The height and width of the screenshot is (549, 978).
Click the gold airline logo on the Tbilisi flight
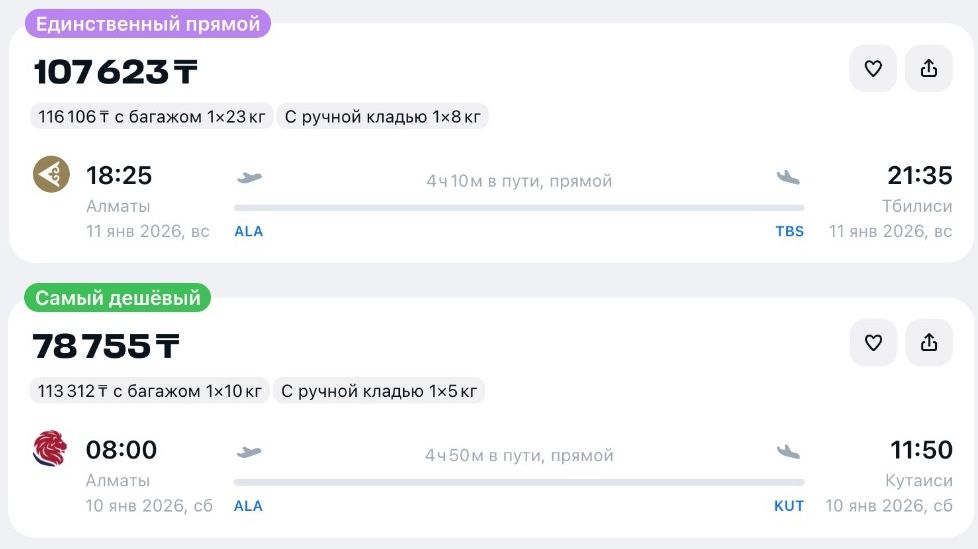tap(51, 175)
